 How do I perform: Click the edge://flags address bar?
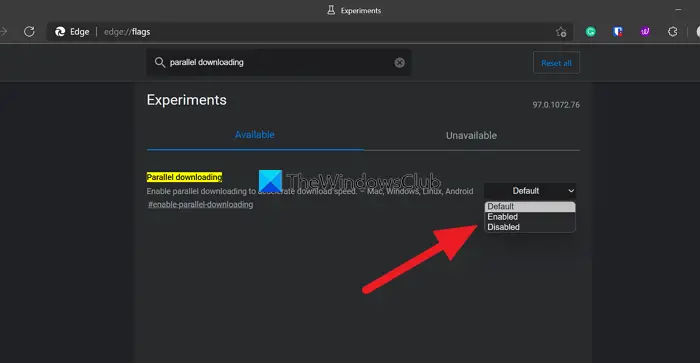coord(308,32)
